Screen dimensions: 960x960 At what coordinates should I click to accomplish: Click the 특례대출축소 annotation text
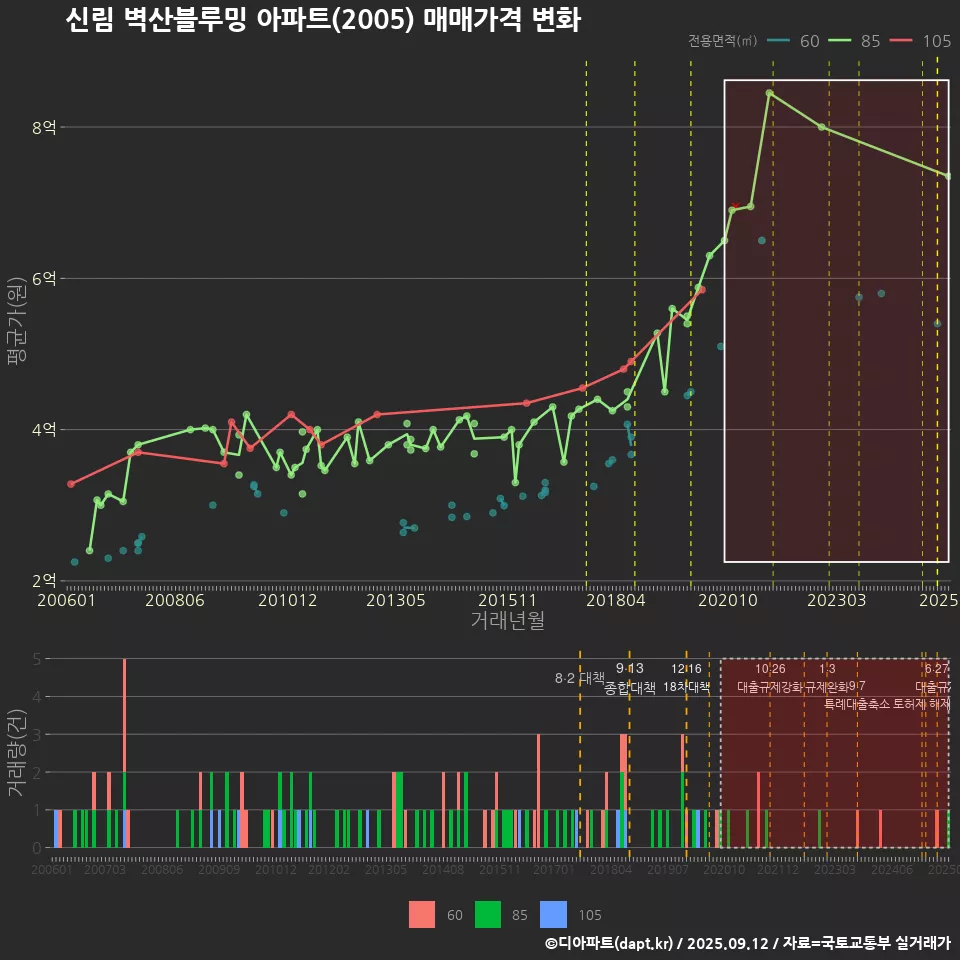click(x=857, y=704)
